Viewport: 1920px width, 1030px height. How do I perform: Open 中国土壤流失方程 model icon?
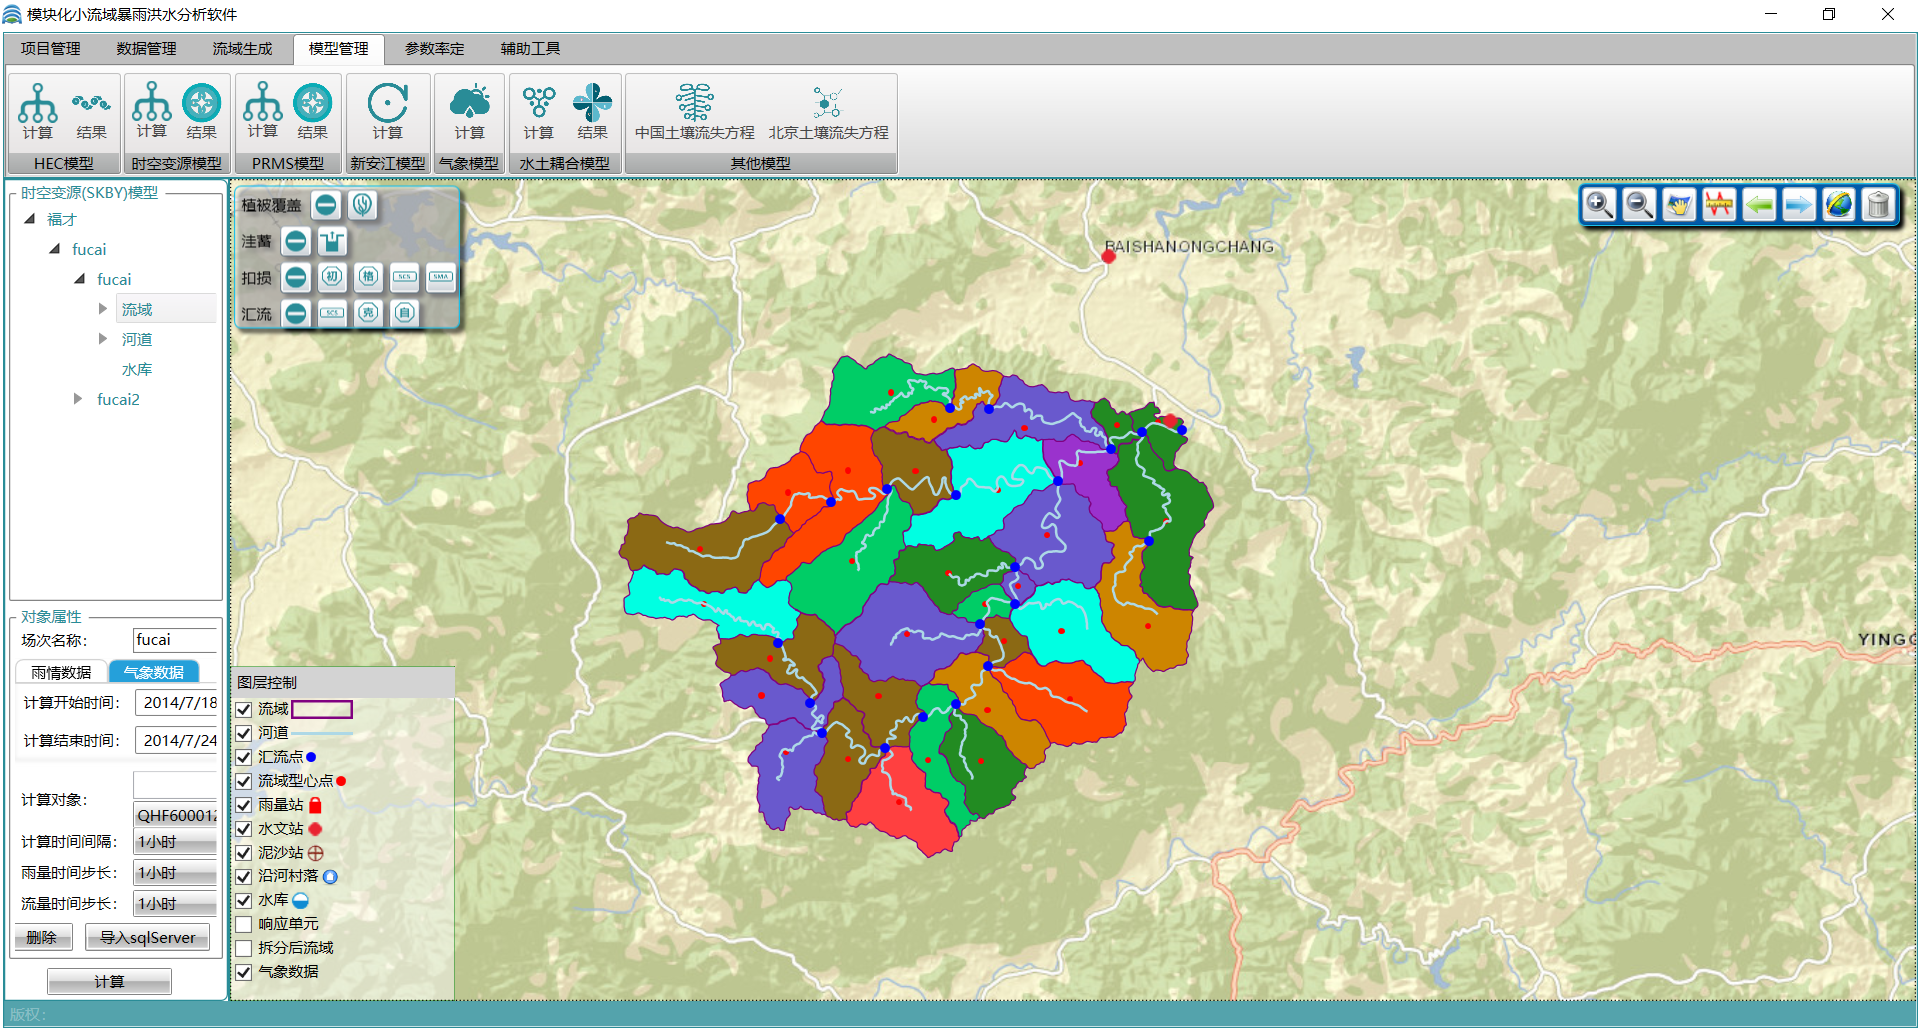694,110
